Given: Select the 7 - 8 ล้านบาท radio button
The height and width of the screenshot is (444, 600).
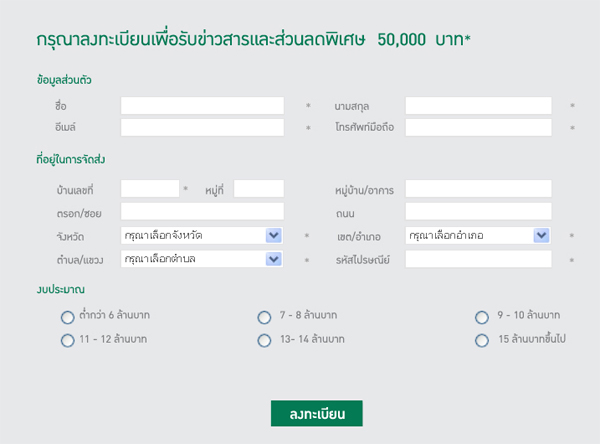Looking at the screenshot, I should pyautogui.click(x=264, y=317).
